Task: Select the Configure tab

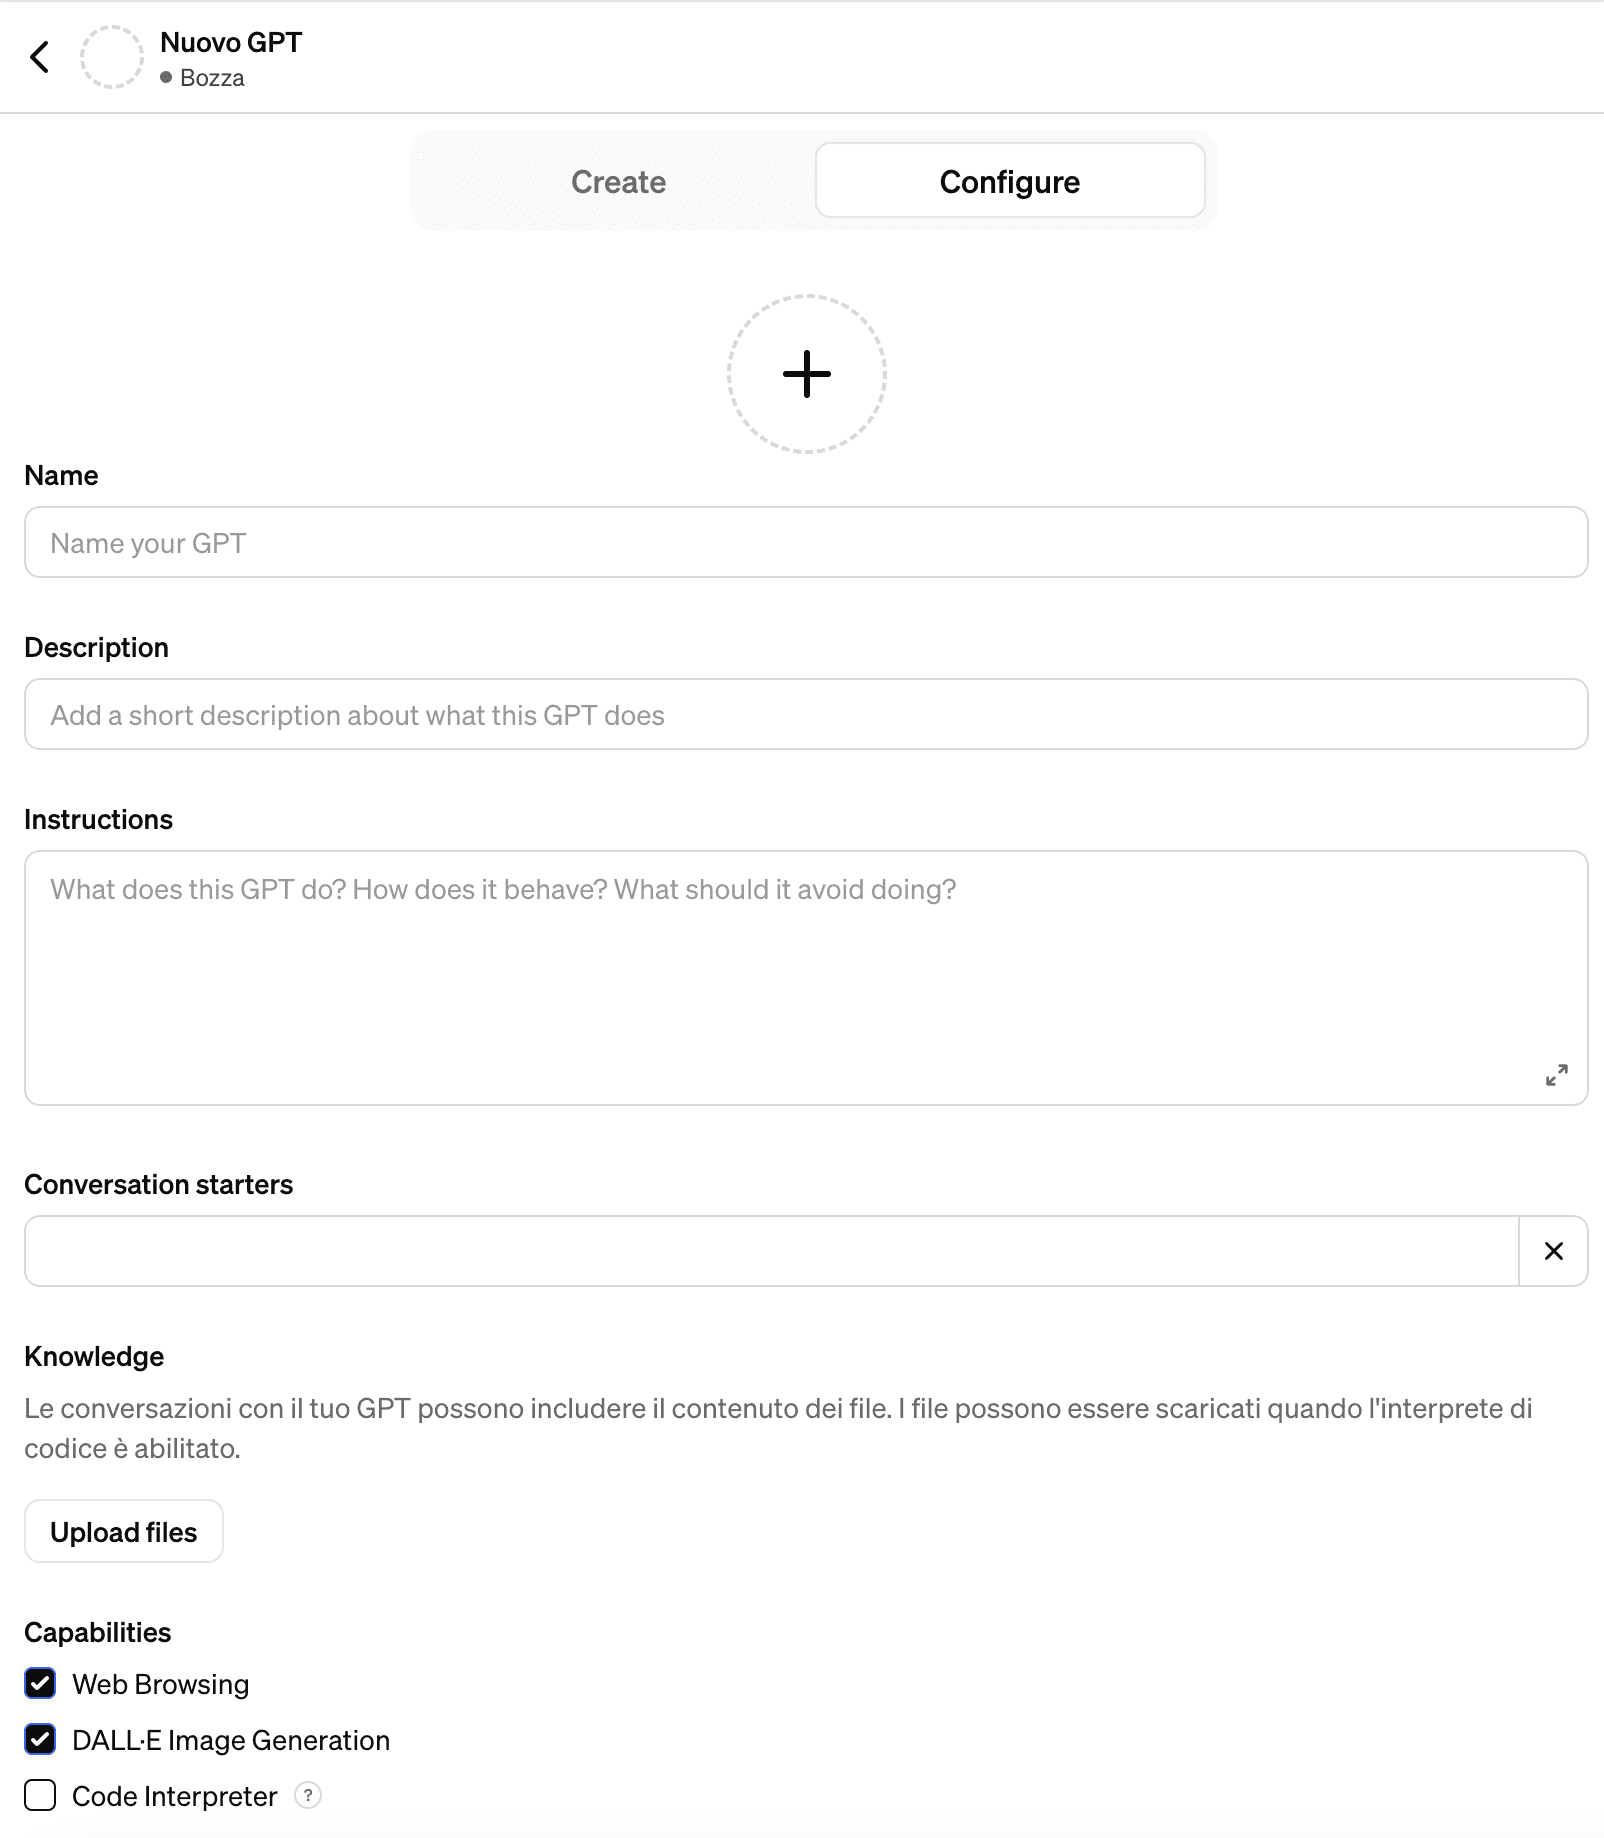Action: click(1009, 181)
